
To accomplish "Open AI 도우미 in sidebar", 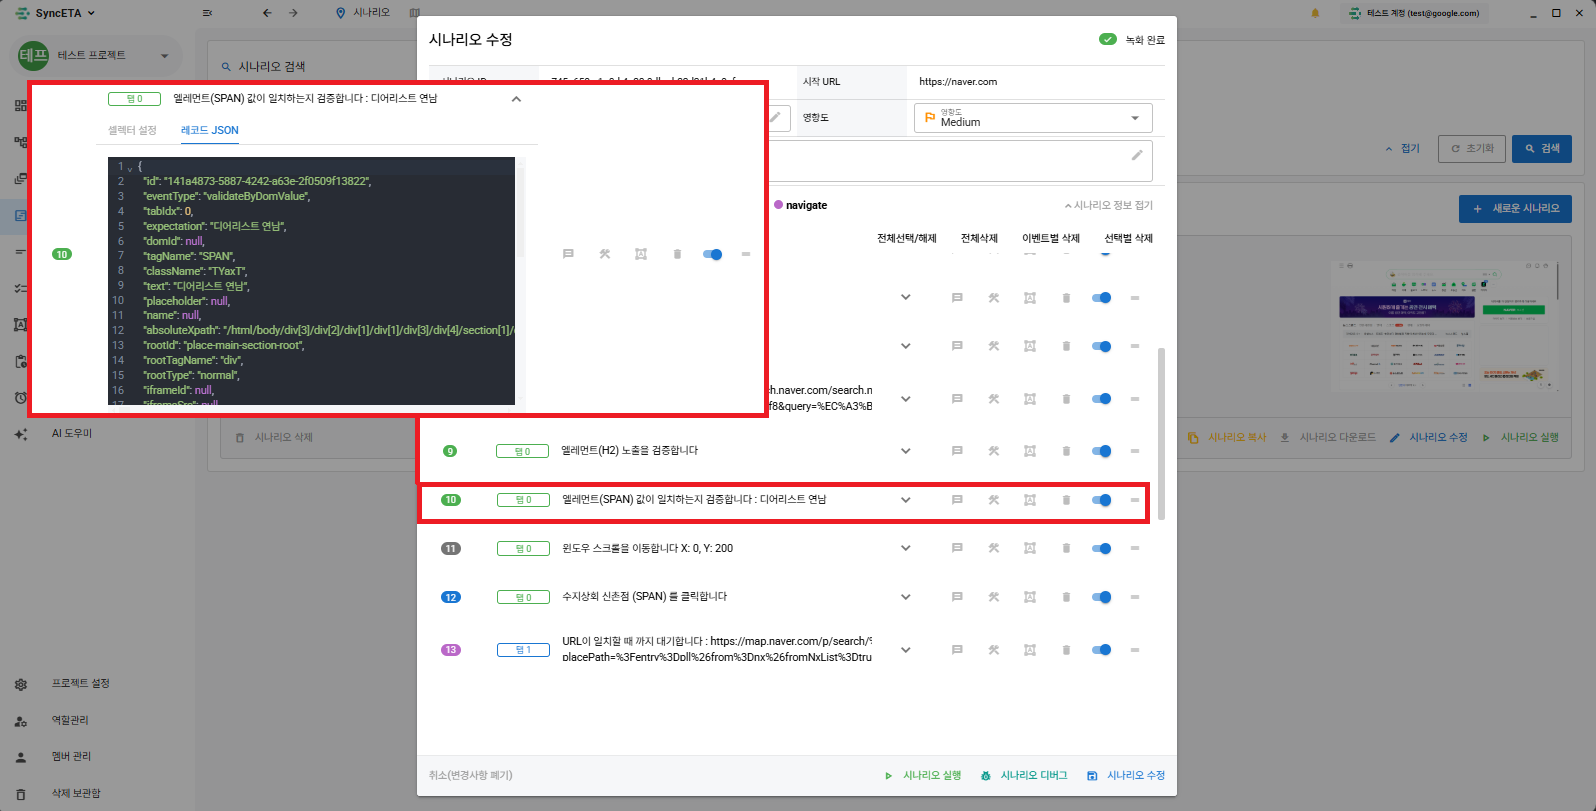I will (x=72, y=433).
